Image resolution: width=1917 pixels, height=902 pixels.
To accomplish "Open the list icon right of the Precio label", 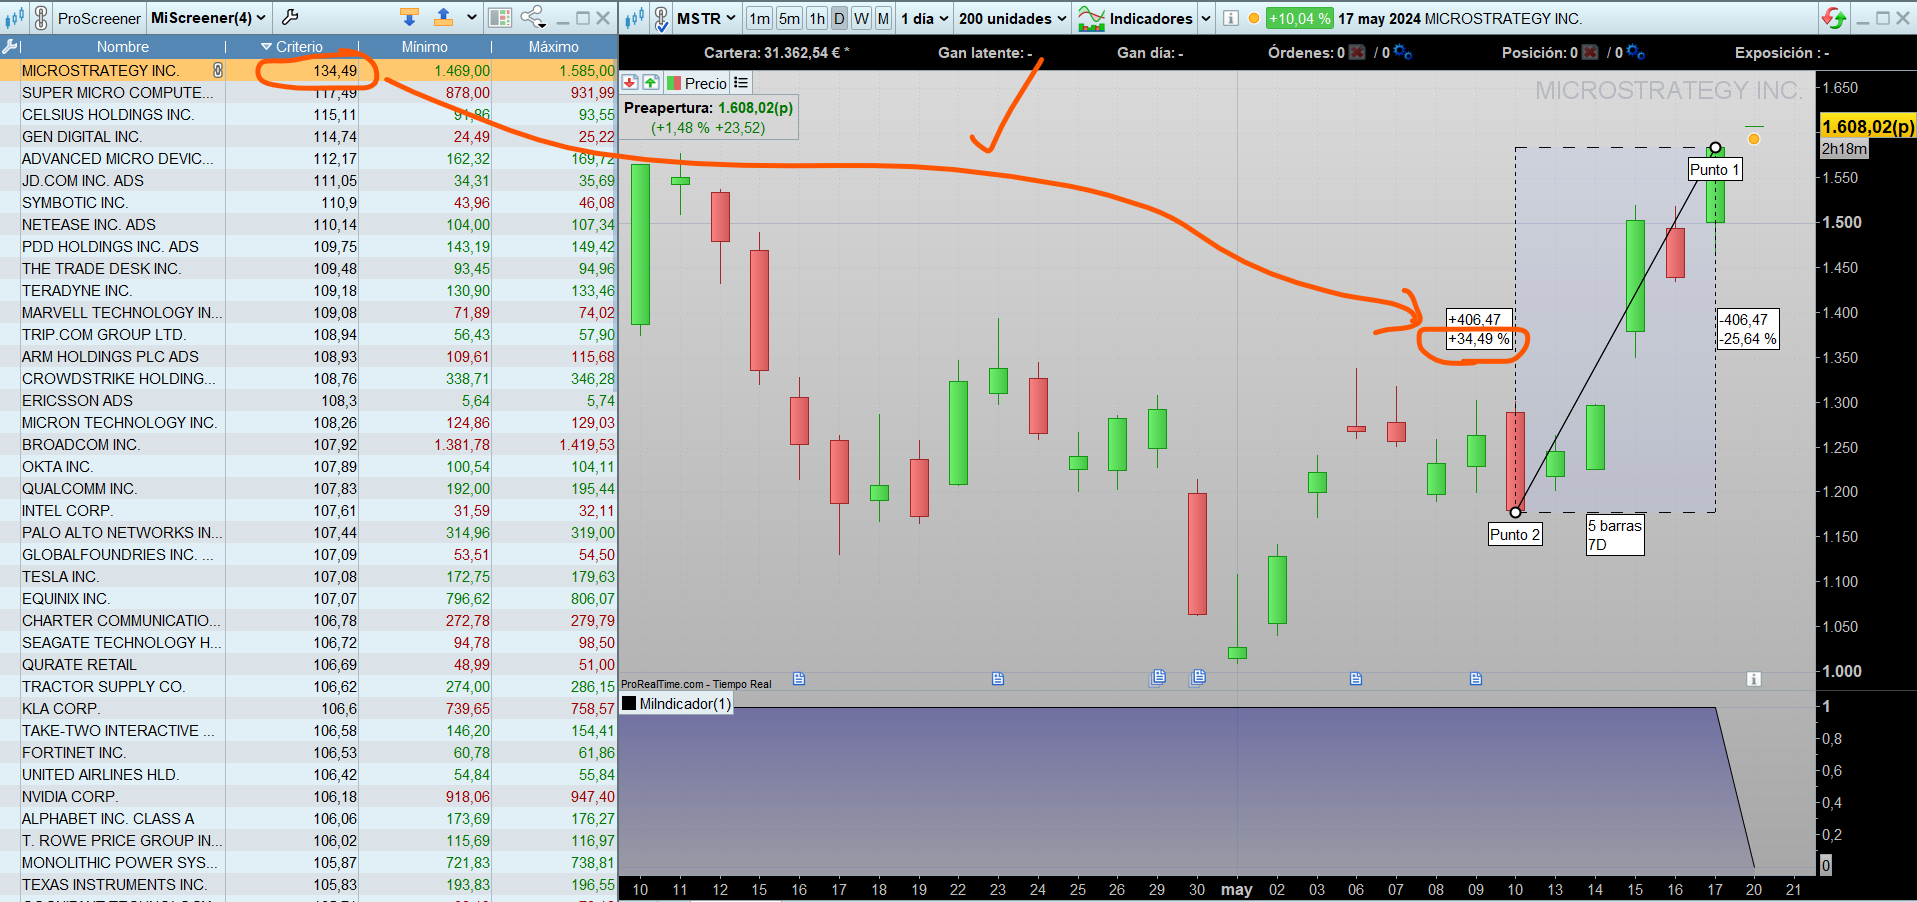I will [x=740, y=83].
